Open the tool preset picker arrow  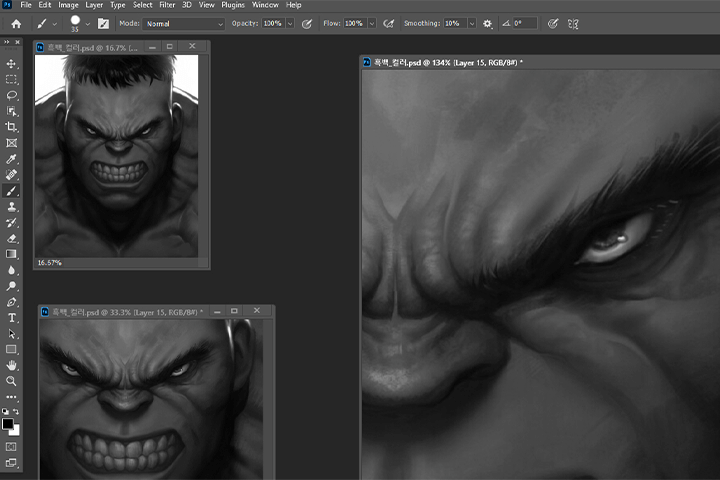(x=55, y=24)
